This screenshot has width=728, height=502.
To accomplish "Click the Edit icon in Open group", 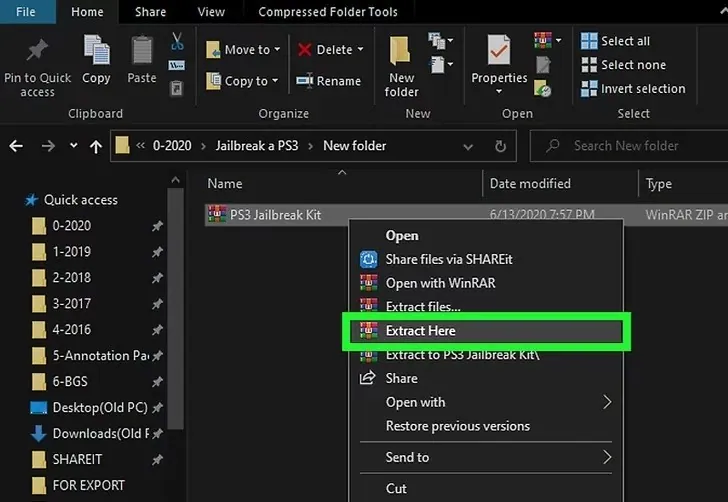I will point(543,65).
